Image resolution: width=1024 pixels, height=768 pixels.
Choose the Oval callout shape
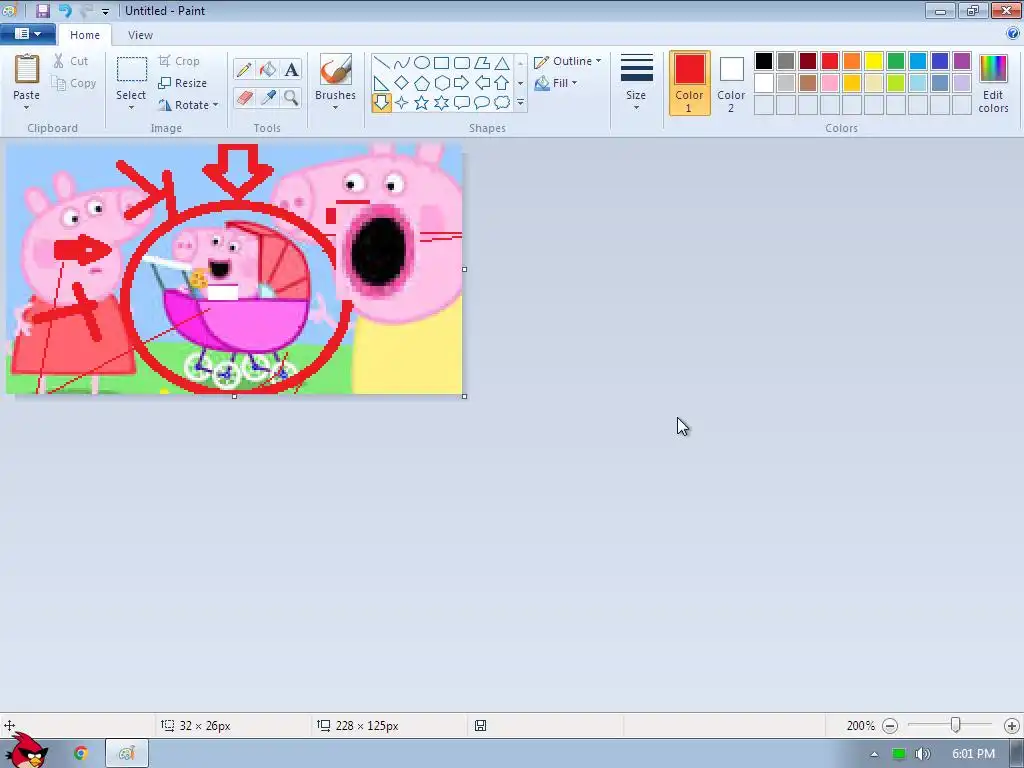pos(482,103)
